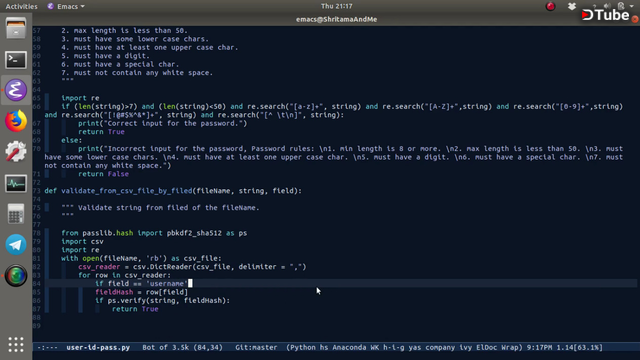Click the red recording indicator in the top bar
This screenshot has width=640, height=360.
pyautogui.click(x=550, y=6)
